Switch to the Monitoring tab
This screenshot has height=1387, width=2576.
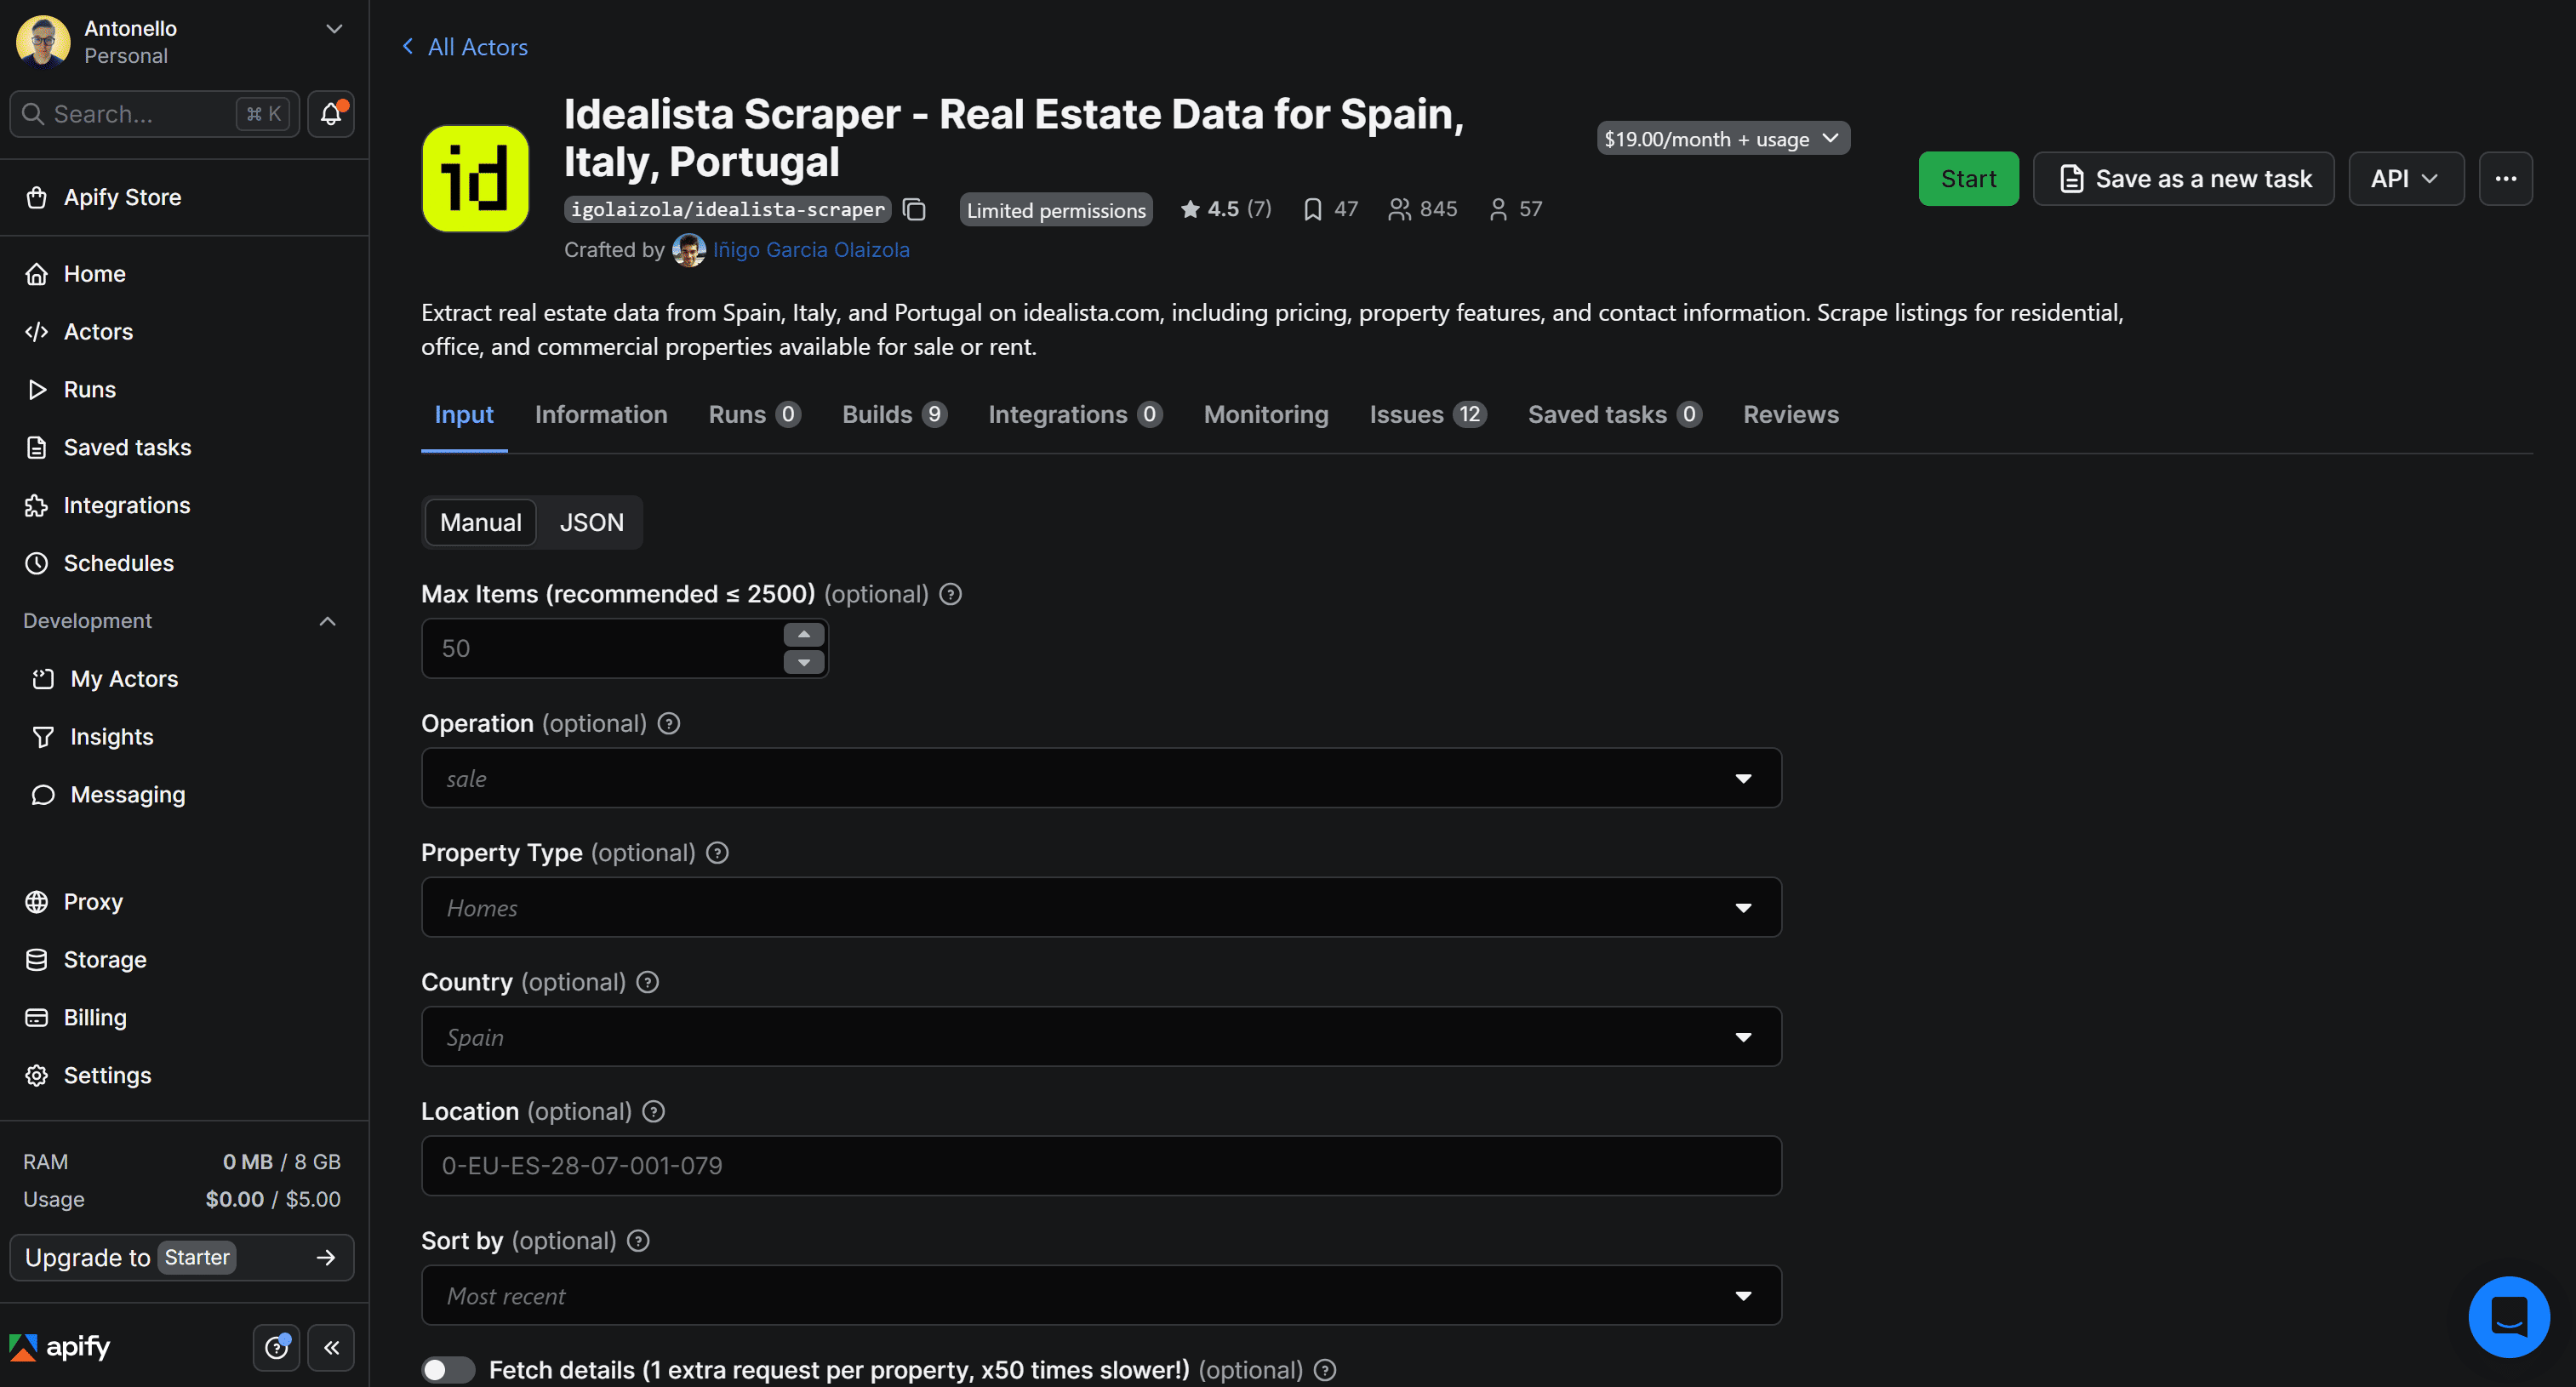pyautogui.click(x=1265, y=414)
